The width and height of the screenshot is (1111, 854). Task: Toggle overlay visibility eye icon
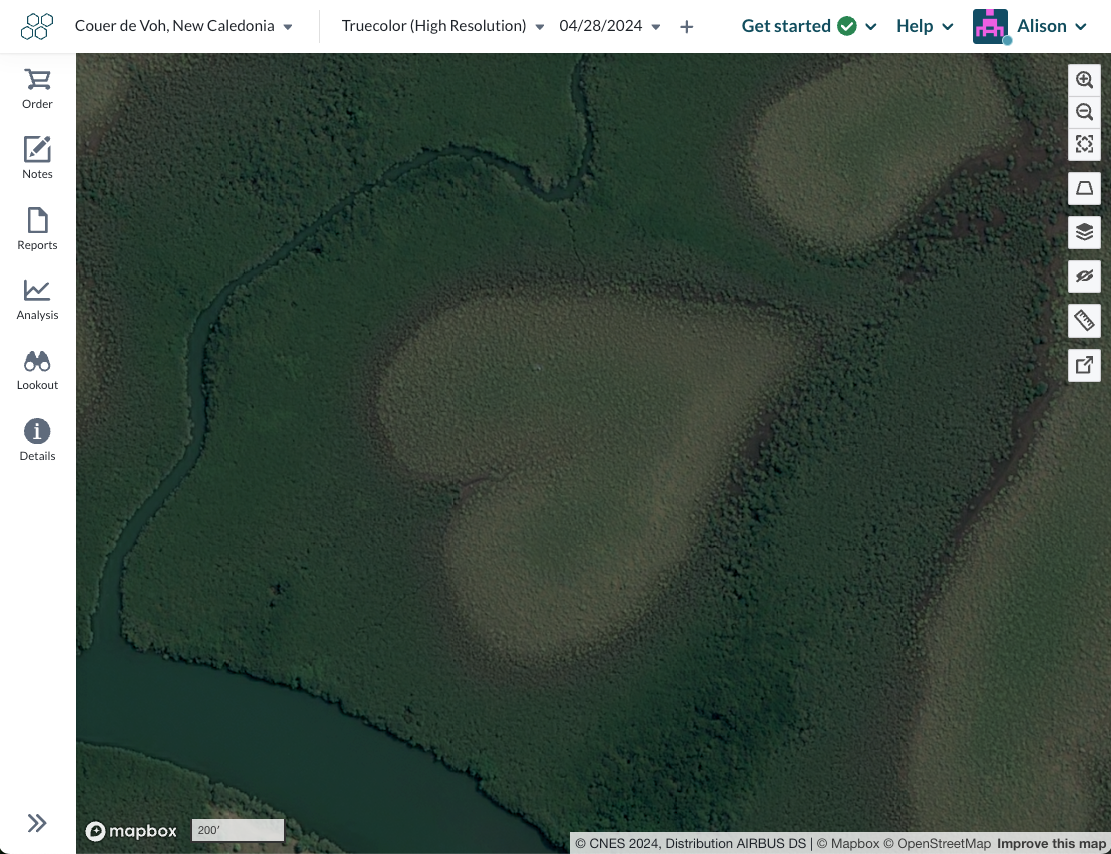click(1084, 276)
